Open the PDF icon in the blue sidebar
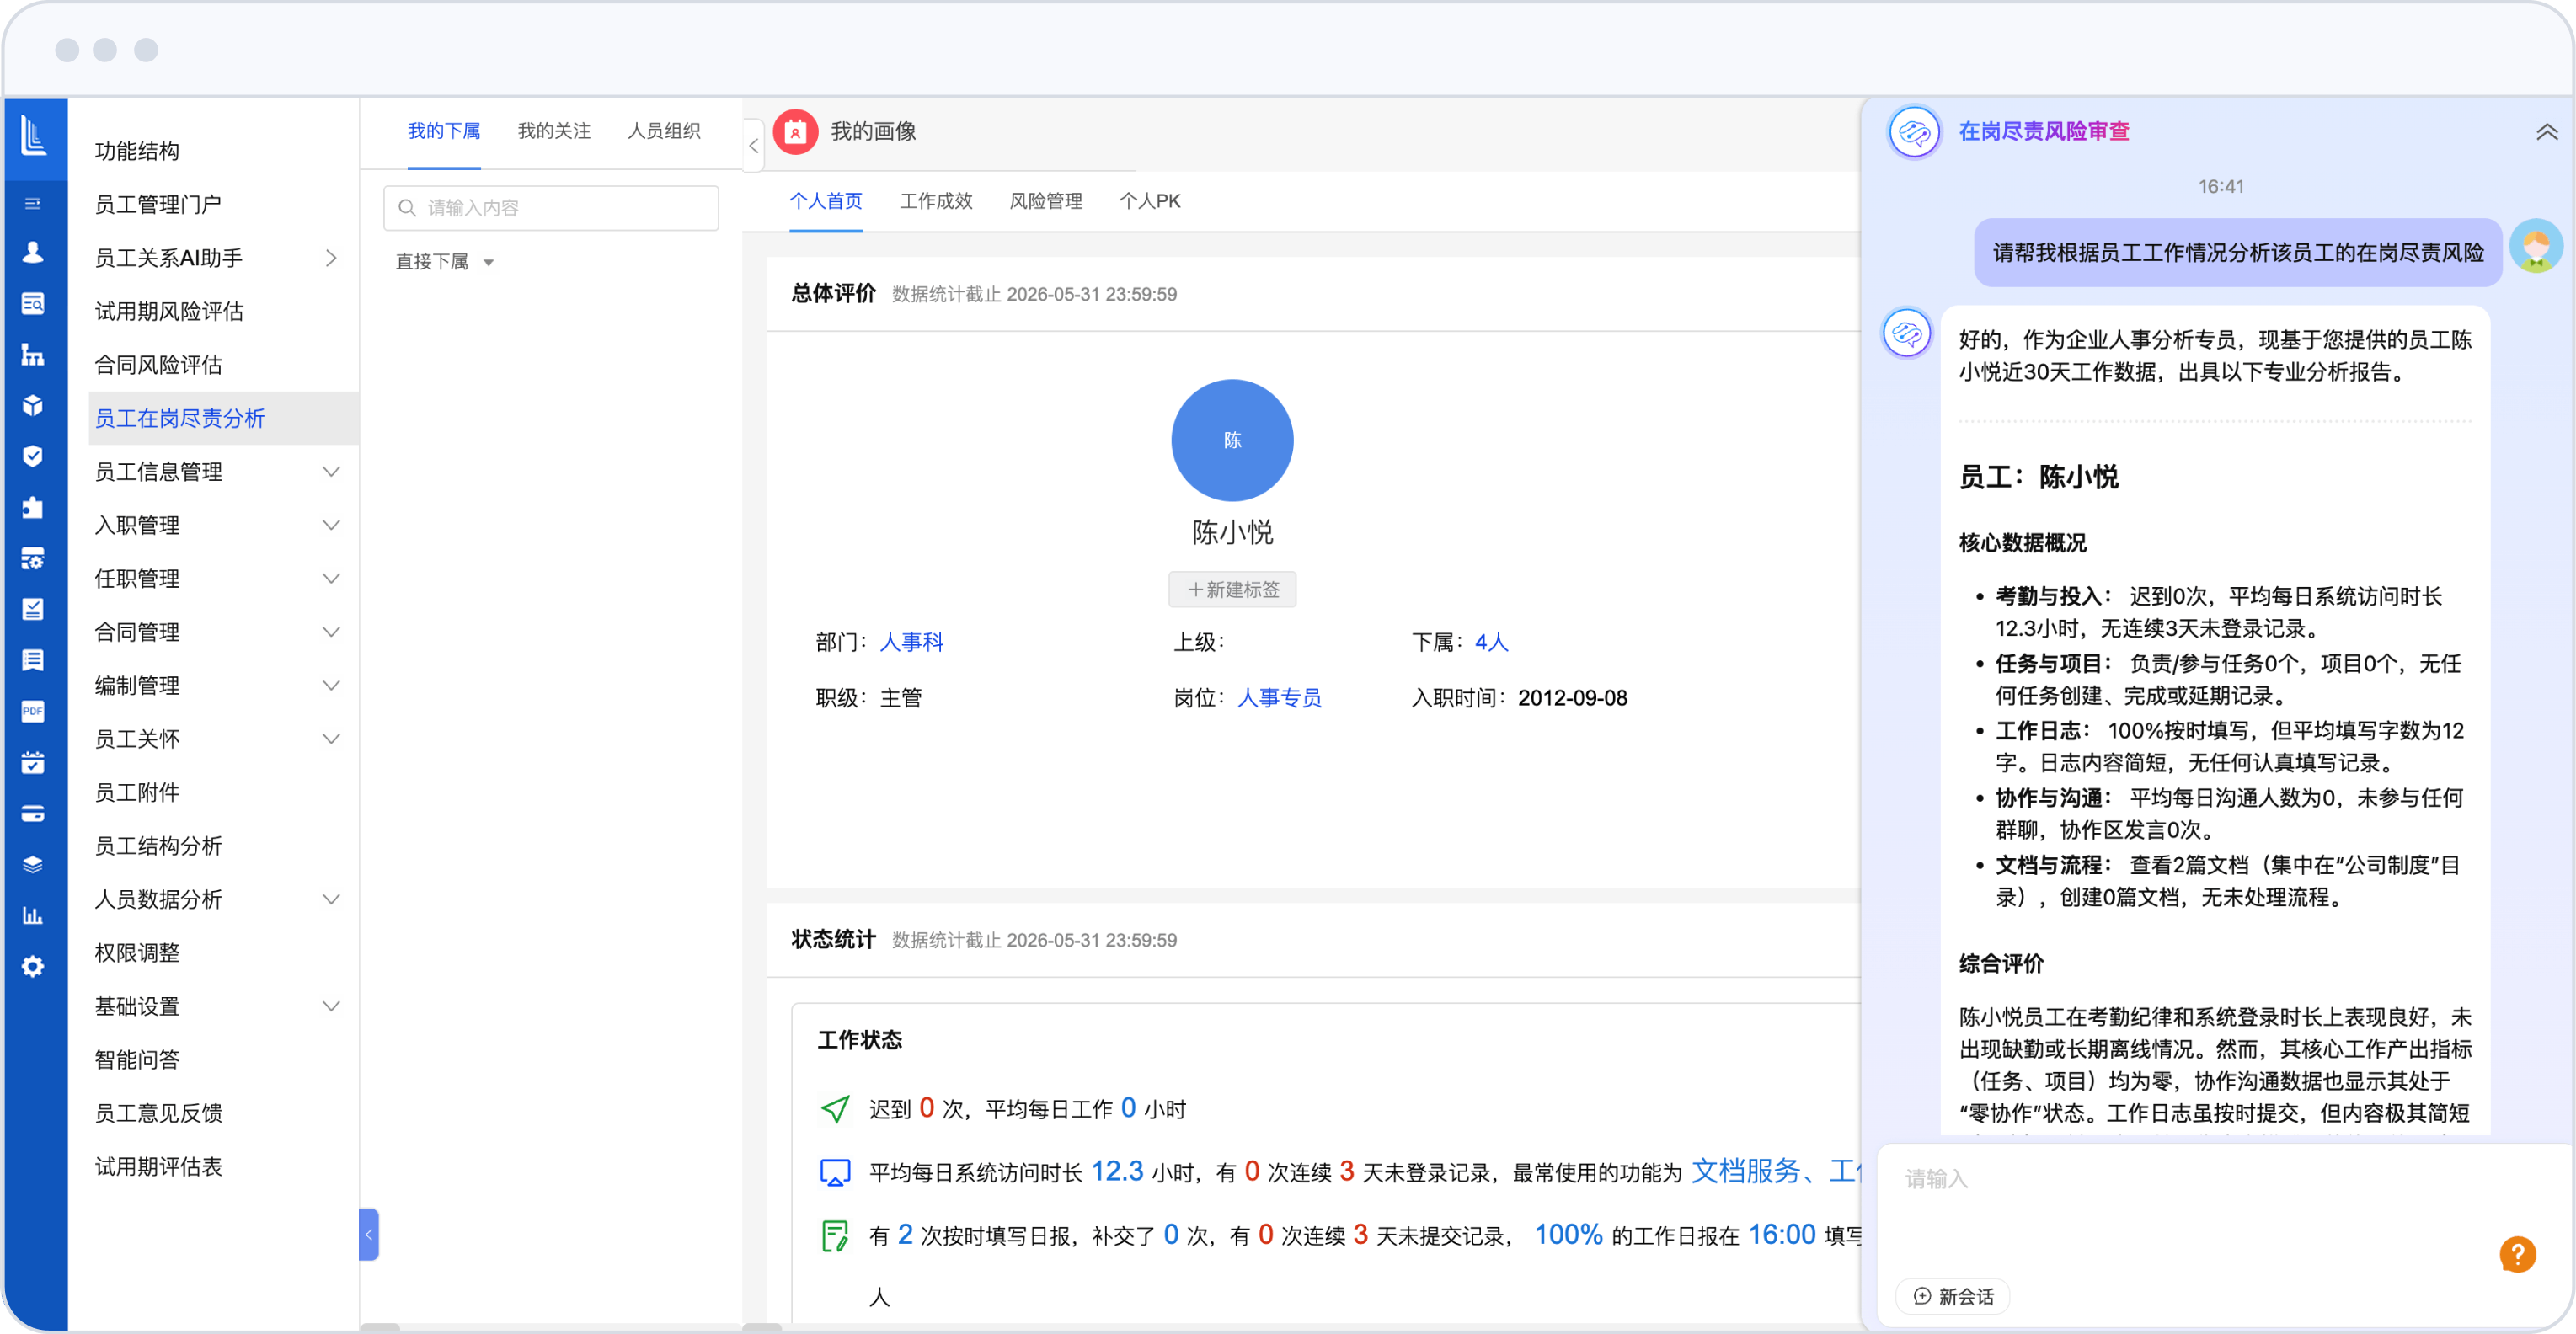Image resolution: width=2576 pixels, height=1334 pixels. coord(33,711)
